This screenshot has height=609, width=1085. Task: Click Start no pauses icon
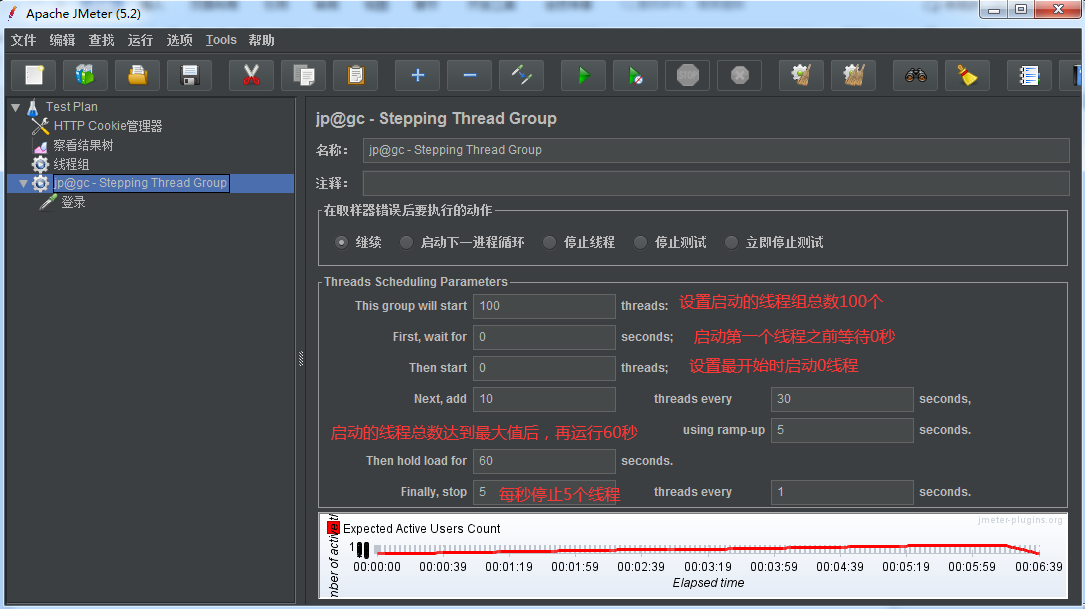pyautogui.click(x=635, y=75)
